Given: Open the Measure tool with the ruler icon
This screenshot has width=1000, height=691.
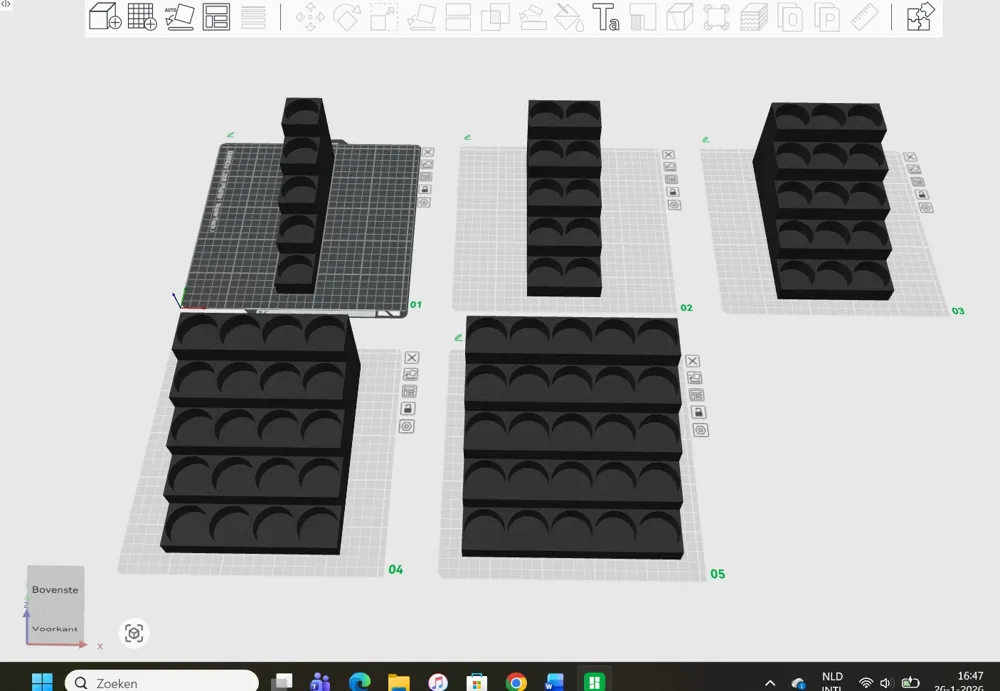Looking at the screenshot, I should [863, 17].
